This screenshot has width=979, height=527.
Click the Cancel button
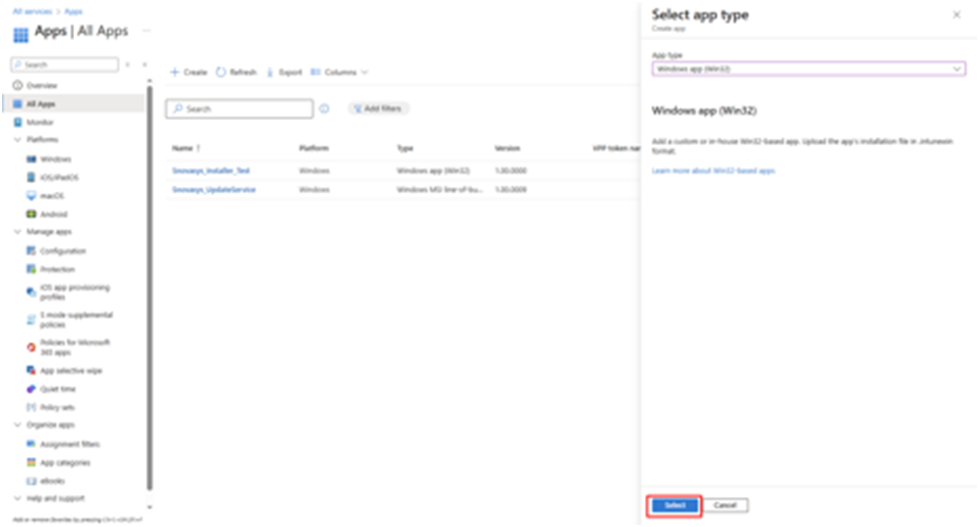point(725,505)
